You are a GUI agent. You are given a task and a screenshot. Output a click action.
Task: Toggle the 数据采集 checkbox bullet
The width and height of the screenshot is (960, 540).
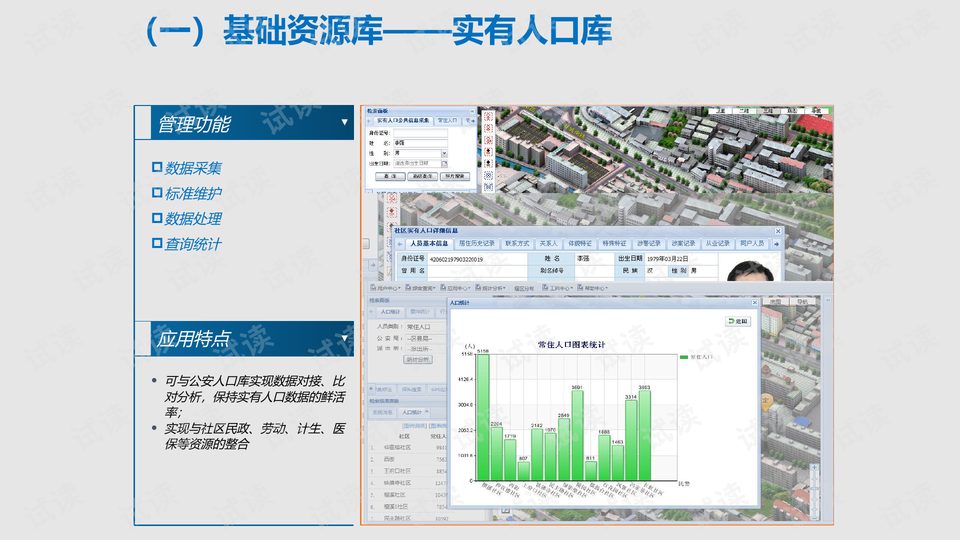click(156, 167)
